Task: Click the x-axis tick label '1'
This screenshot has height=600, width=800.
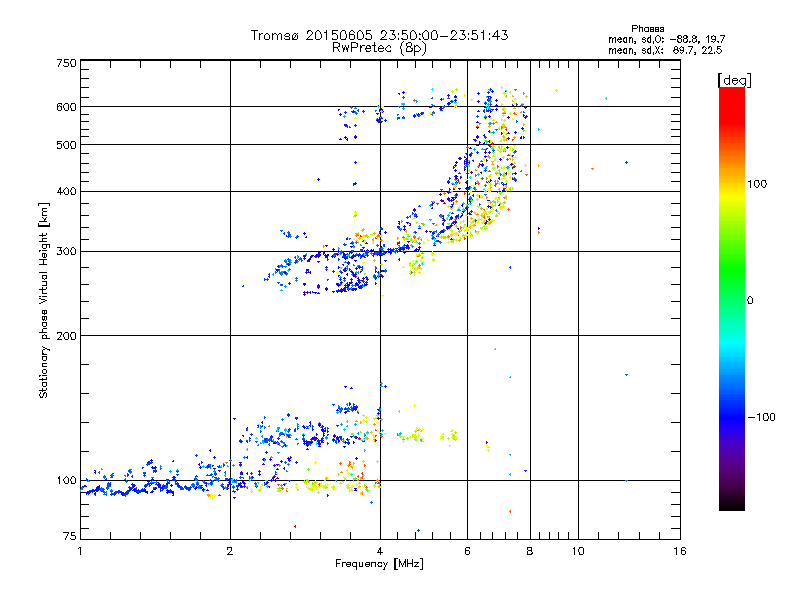Action: coord(80,551)
